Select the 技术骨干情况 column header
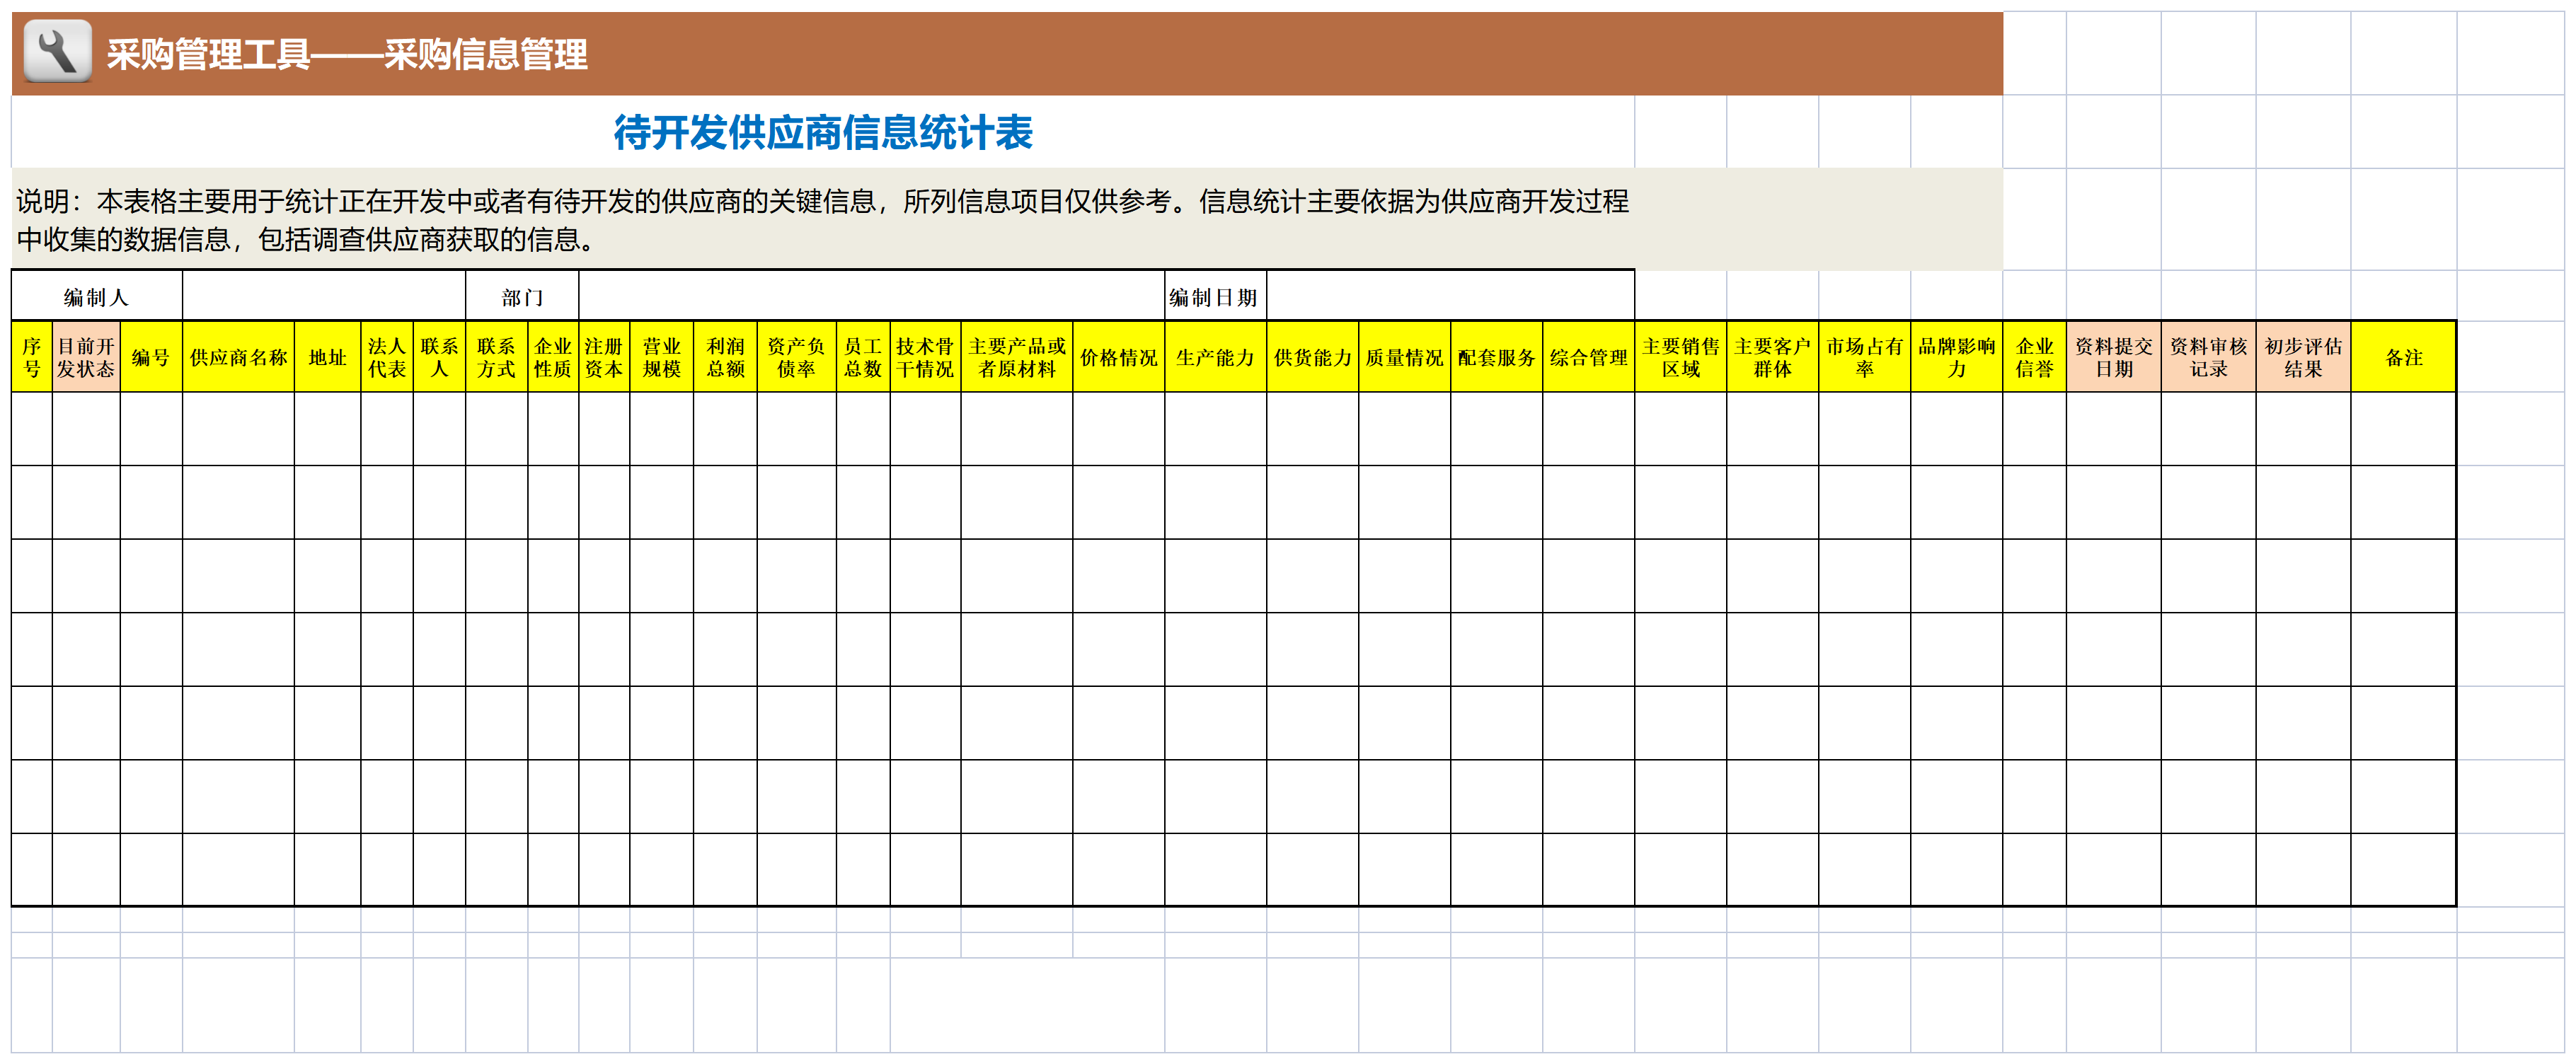The width and height of the screenshot is (2576, 1064). pos(926,357)
